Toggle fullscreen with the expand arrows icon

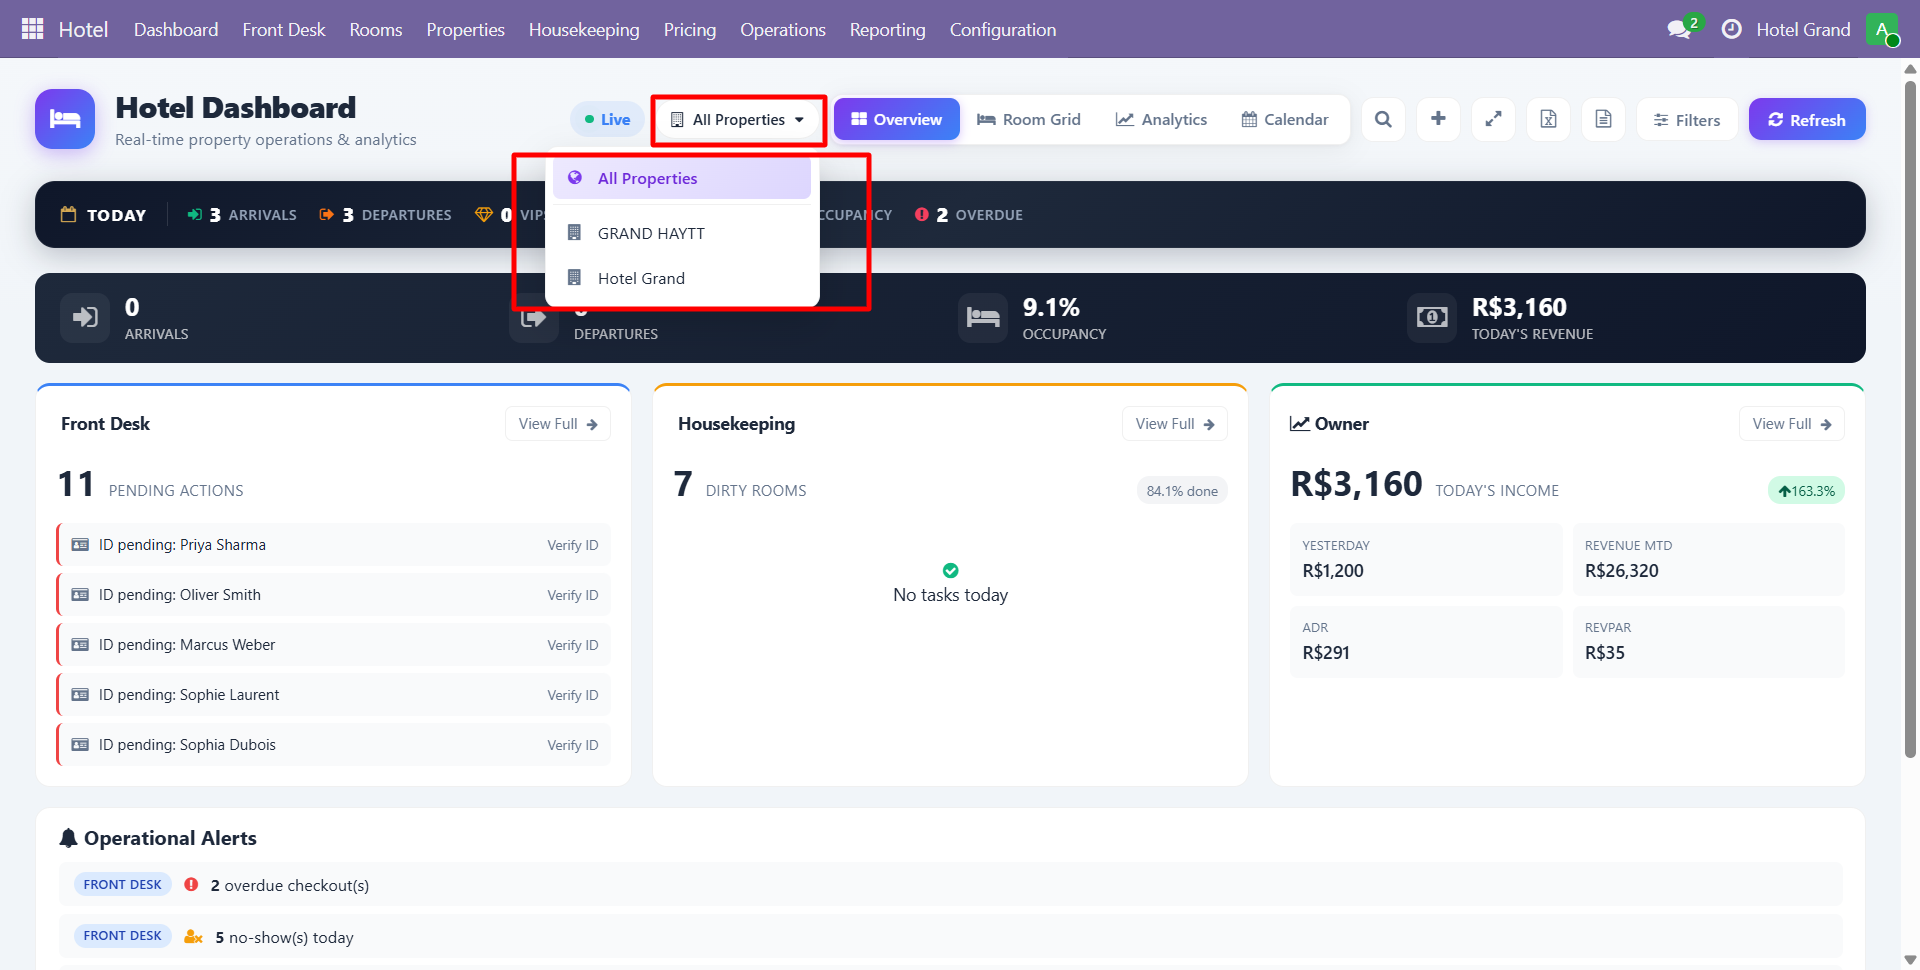click(x=1493, y=120)
